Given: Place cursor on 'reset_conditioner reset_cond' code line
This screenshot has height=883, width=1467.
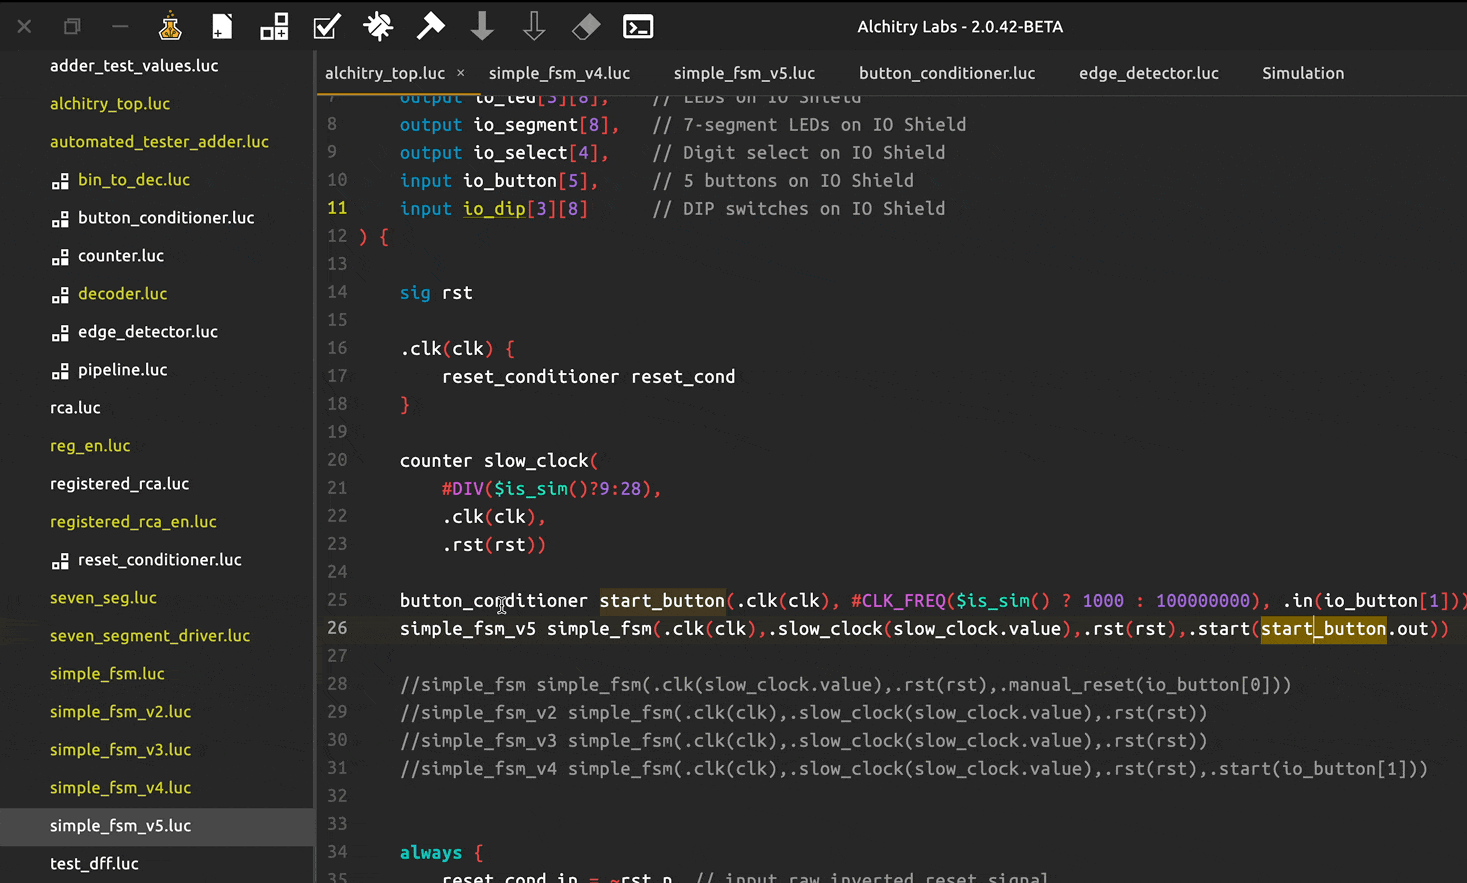Looking at the screenshot, I should [588, 377].
